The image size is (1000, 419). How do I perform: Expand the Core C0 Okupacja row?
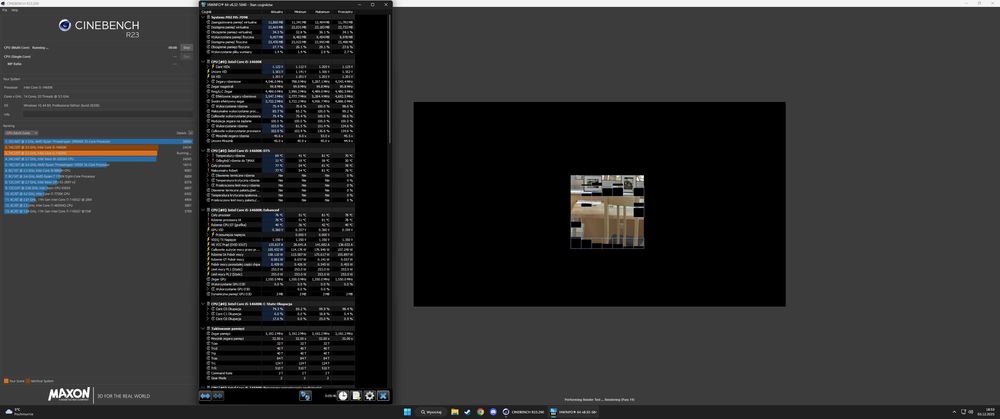pyautogui.click(x=207, y=309)
